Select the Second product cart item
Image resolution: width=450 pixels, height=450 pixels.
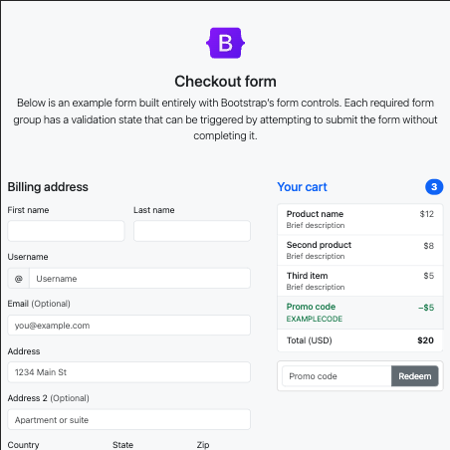[x=360, y=250]
